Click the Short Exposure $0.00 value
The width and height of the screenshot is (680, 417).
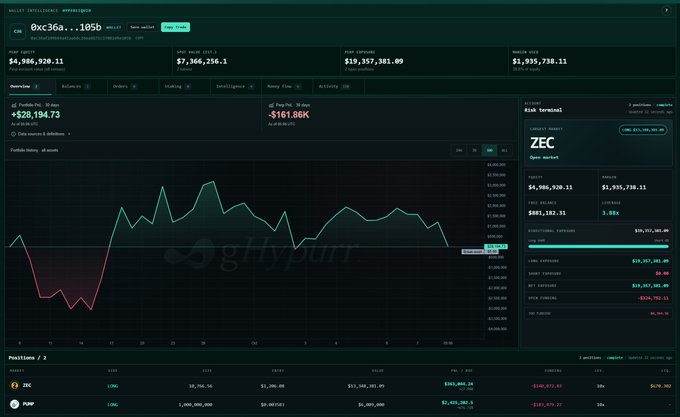click(662, 274)
